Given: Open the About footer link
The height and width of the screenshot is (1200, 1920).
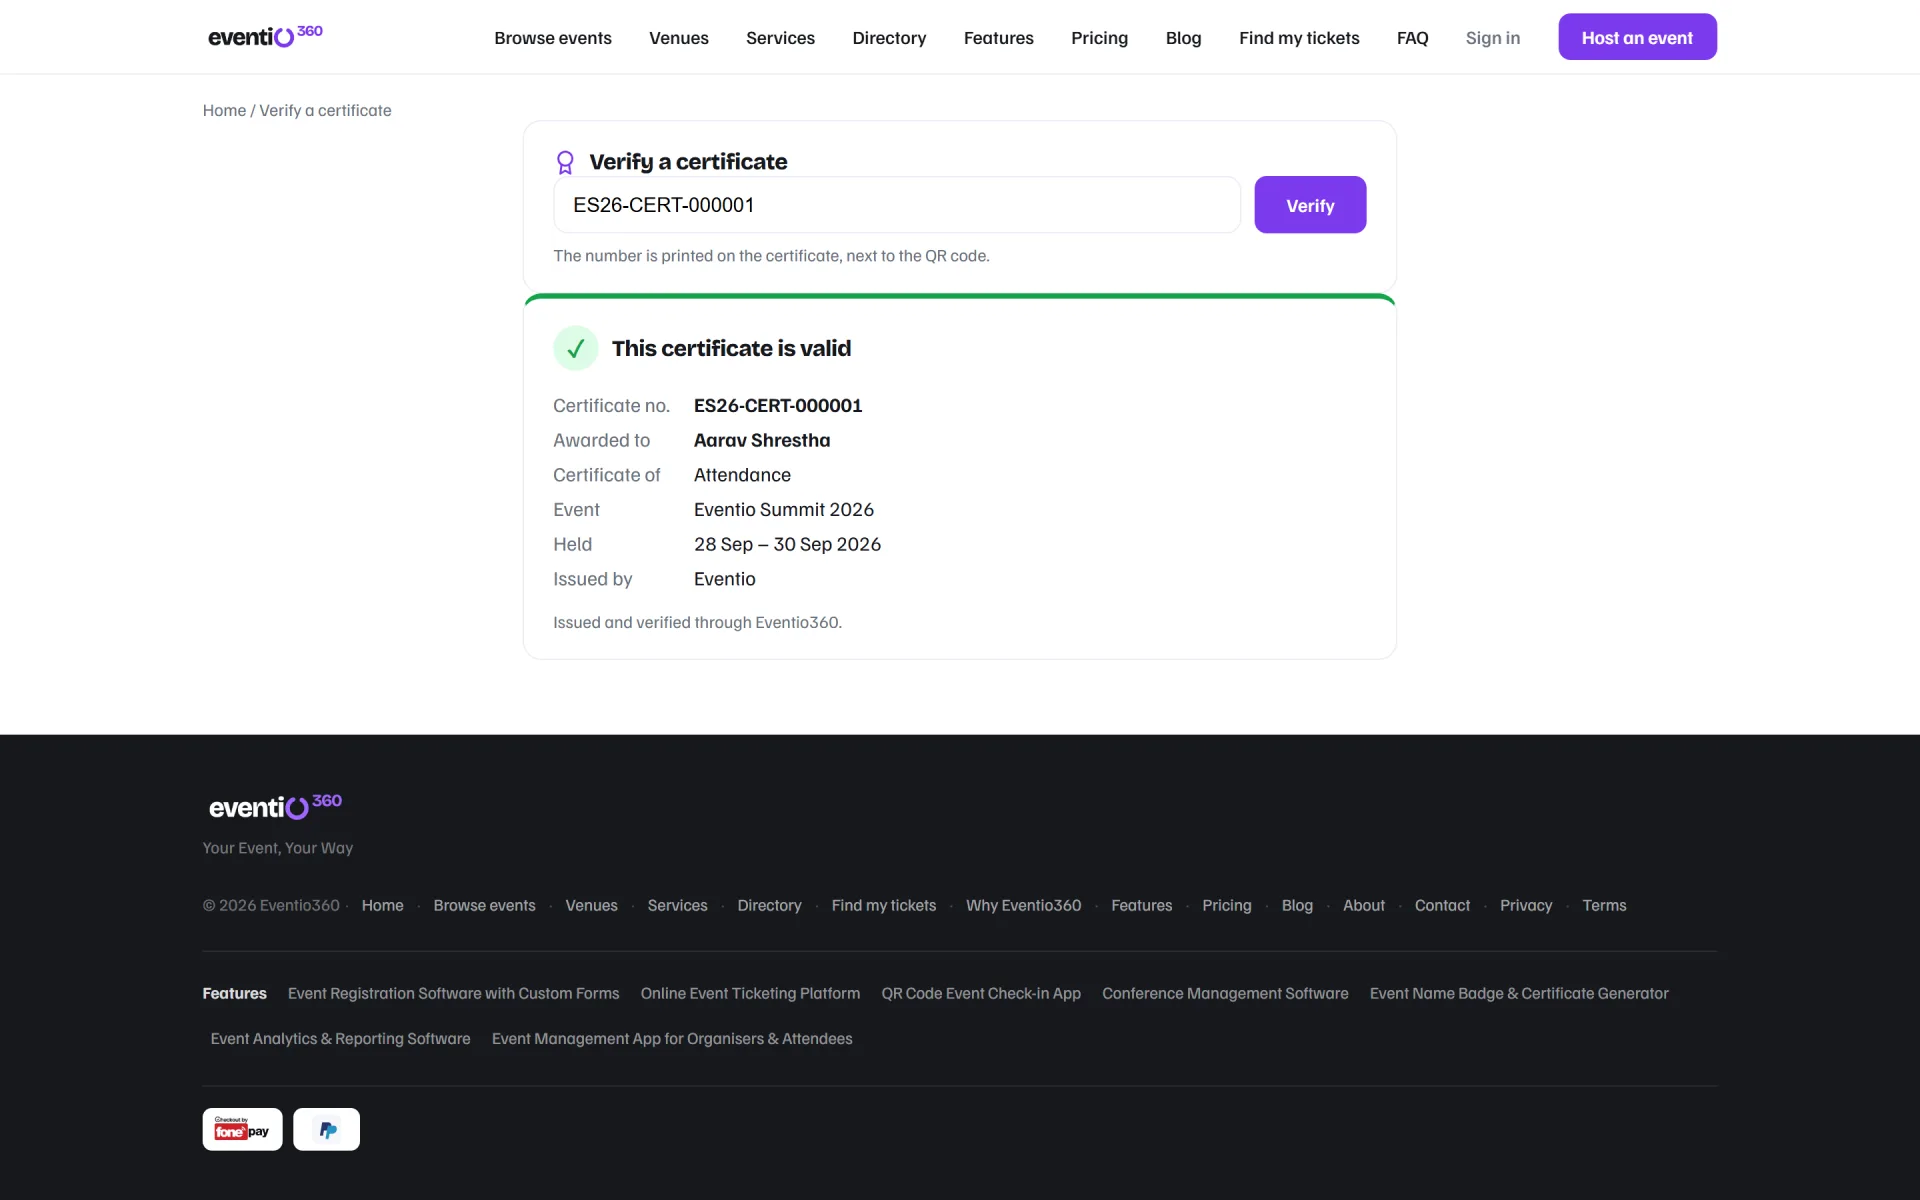Looking at the screenshot, I should [1363, 905].
